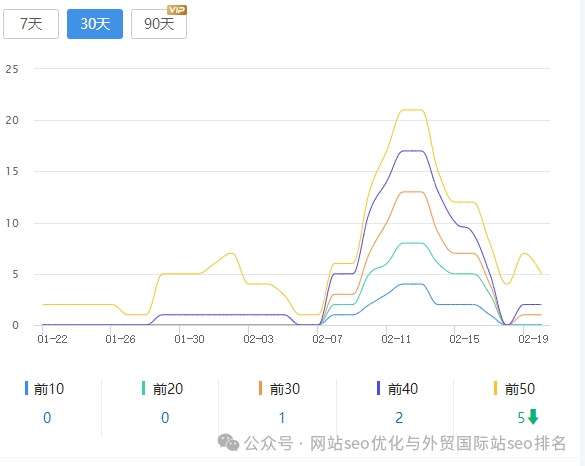The height and width of the screenshot is (466, 585).
Task: Click the 前50 value 5
Action: pyautogui.click(x=521, y=418)
